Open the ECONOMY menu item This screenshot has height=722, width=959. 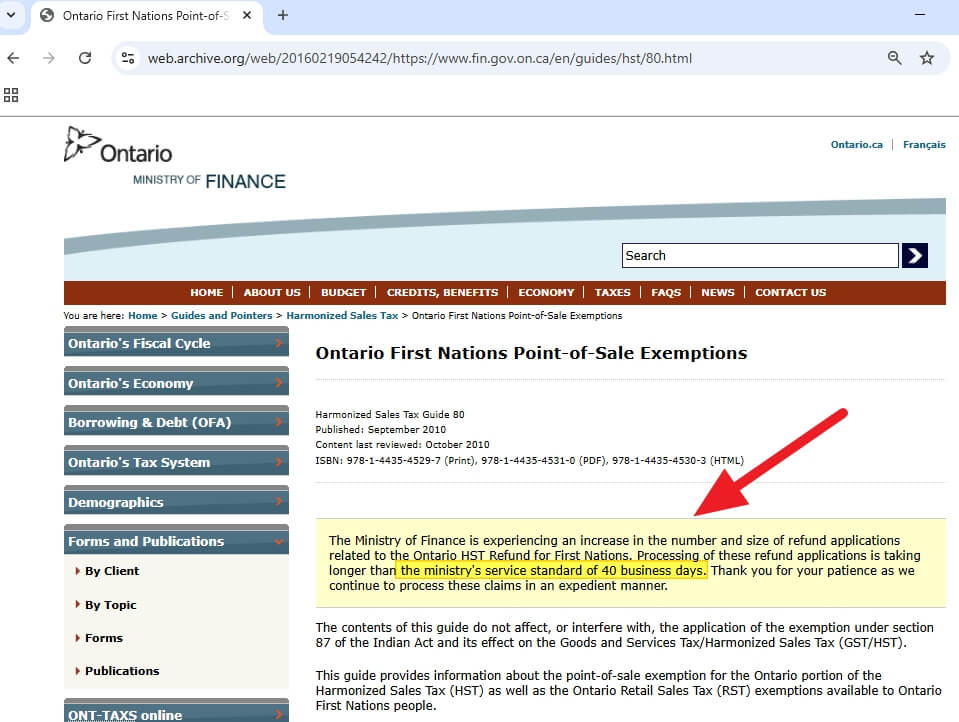(x=546, y=292)
